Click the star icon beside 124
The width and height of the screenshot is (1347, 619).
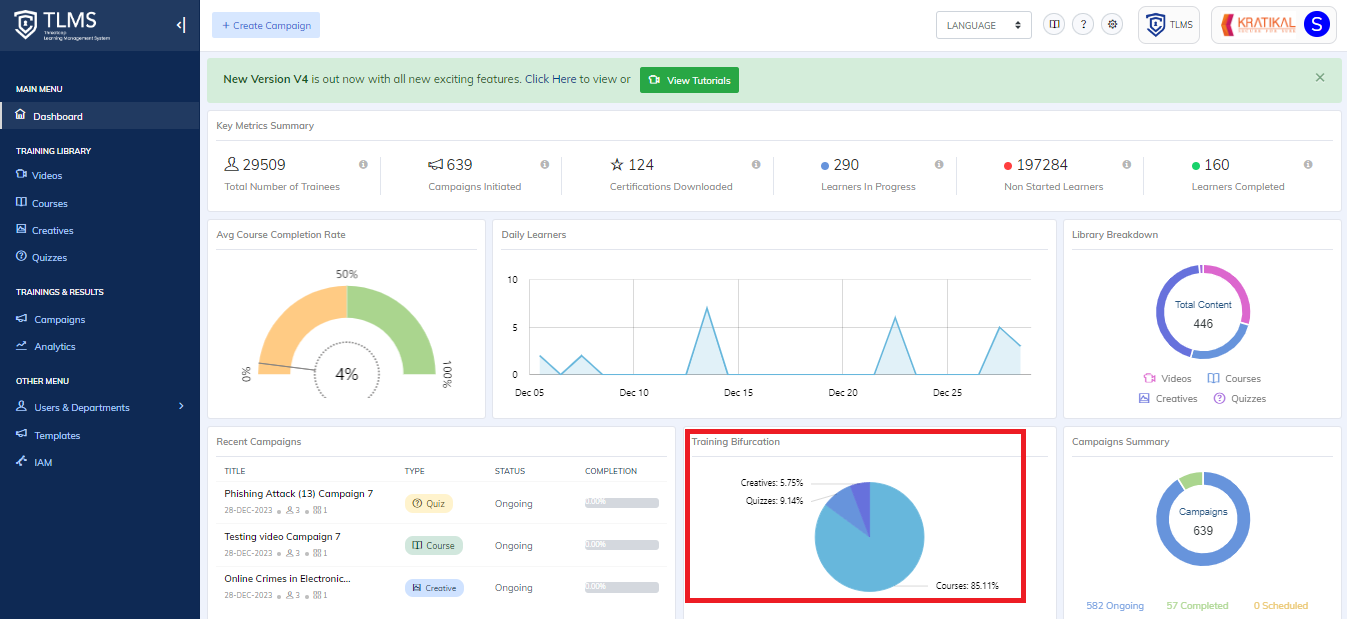click(x=617, y=164)
